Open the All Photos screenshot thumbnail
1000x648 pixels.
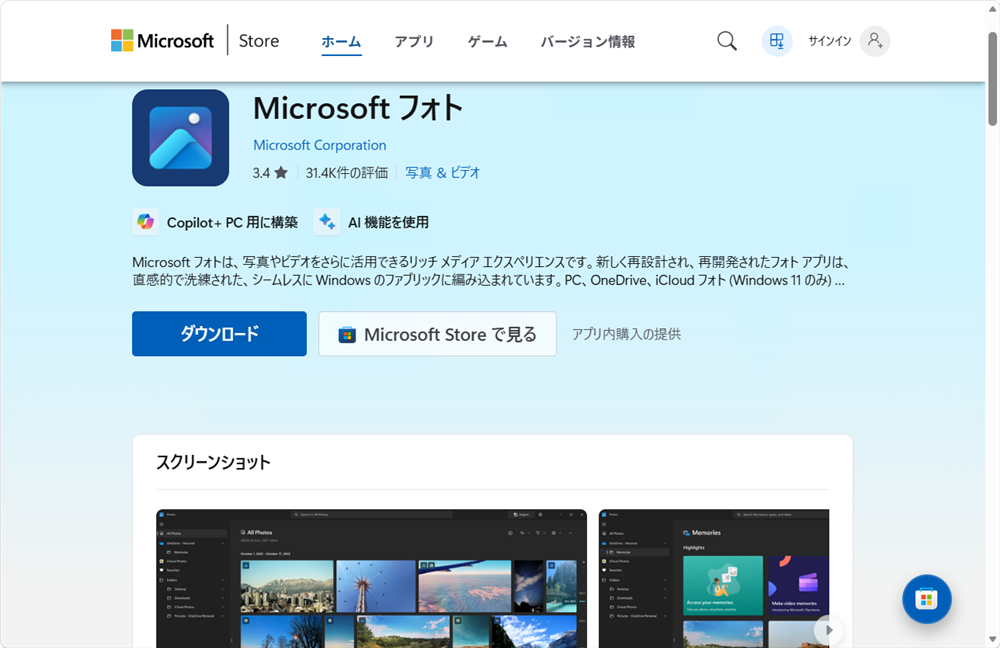point(371,578)
